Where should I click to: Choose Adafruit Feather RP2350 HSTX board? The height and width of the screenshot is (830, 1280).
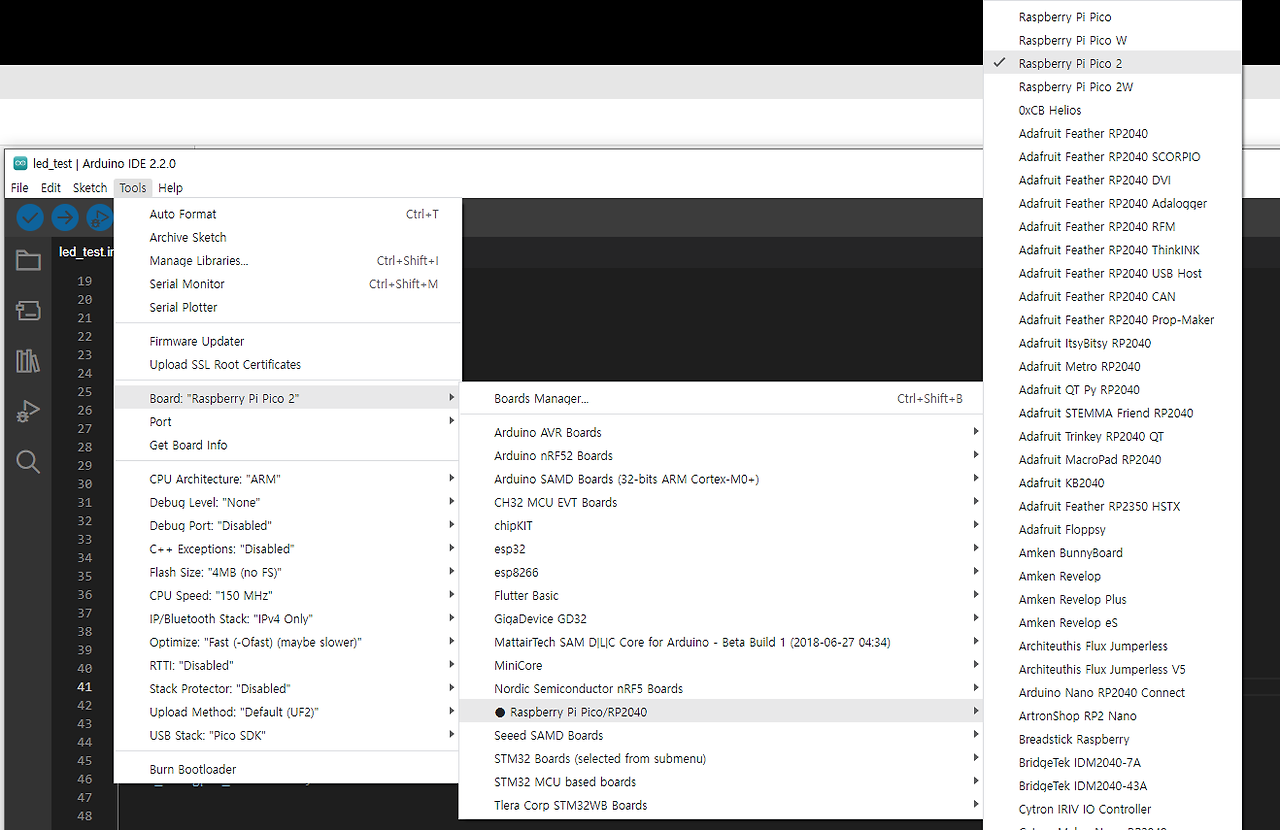tap(1112, 506)
